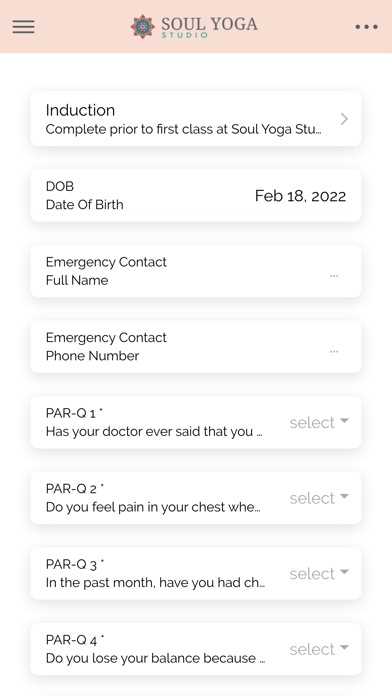Click the PAR-Q 1 dropdown arrow

click(x=344, y=421)
